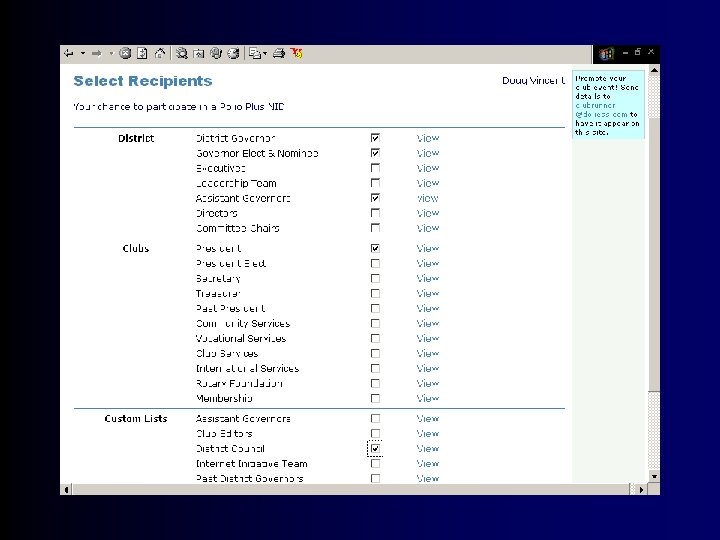The height and width of the screenshot is (540, 720).
Task: Open View link for Executives
Action: click(x=428, y=168)
